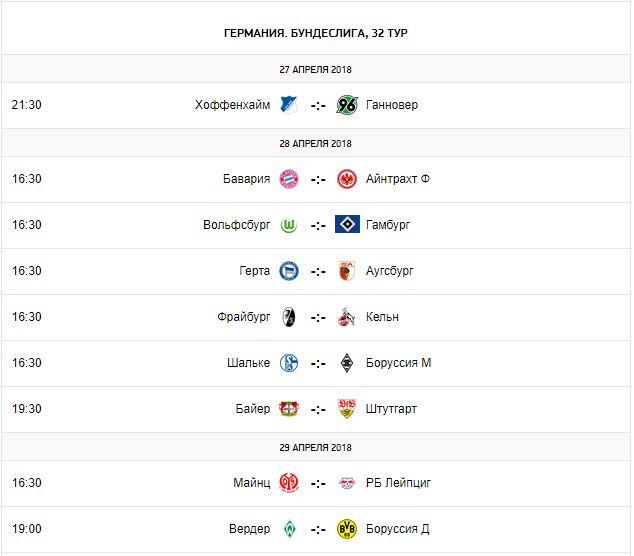Open the Хоффенхайм team link

(x=233, y=105)
